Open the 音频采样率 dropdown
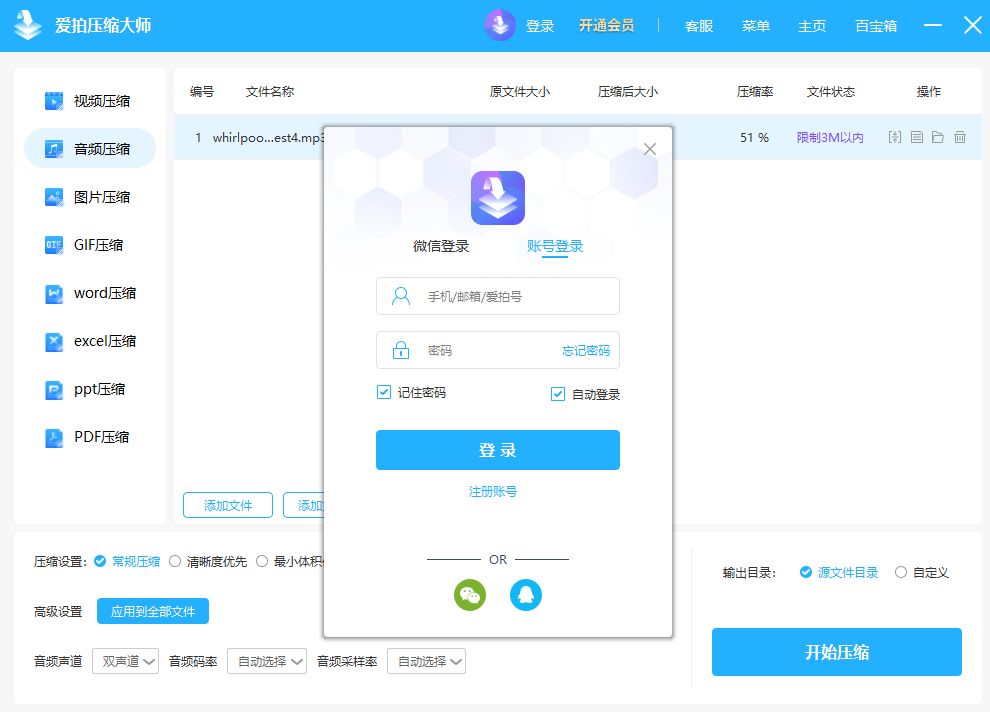Viewport: 990px width, 712px height. [x=426, y=661]
